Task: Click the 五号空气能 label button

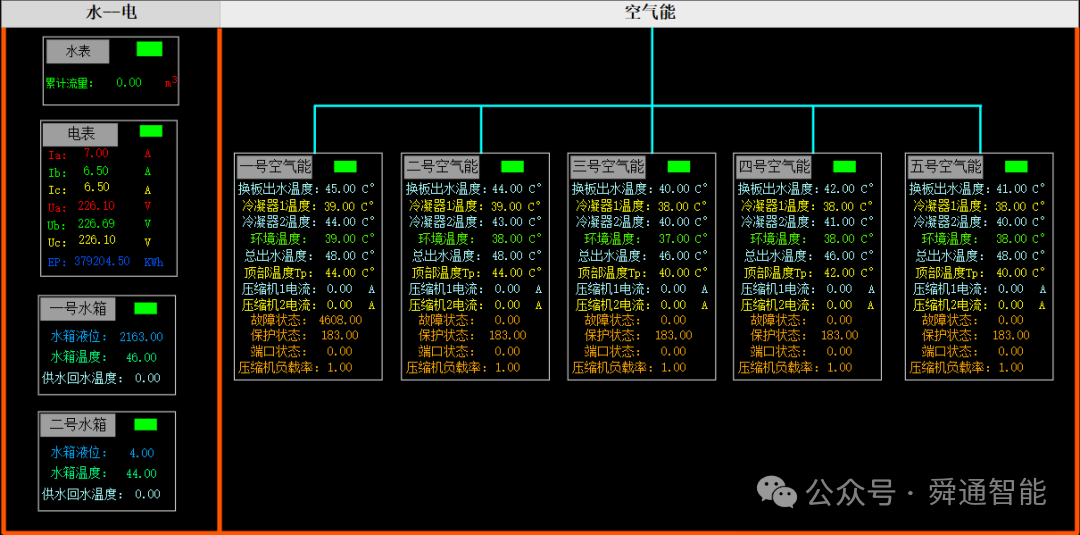Action: (946, 166)
